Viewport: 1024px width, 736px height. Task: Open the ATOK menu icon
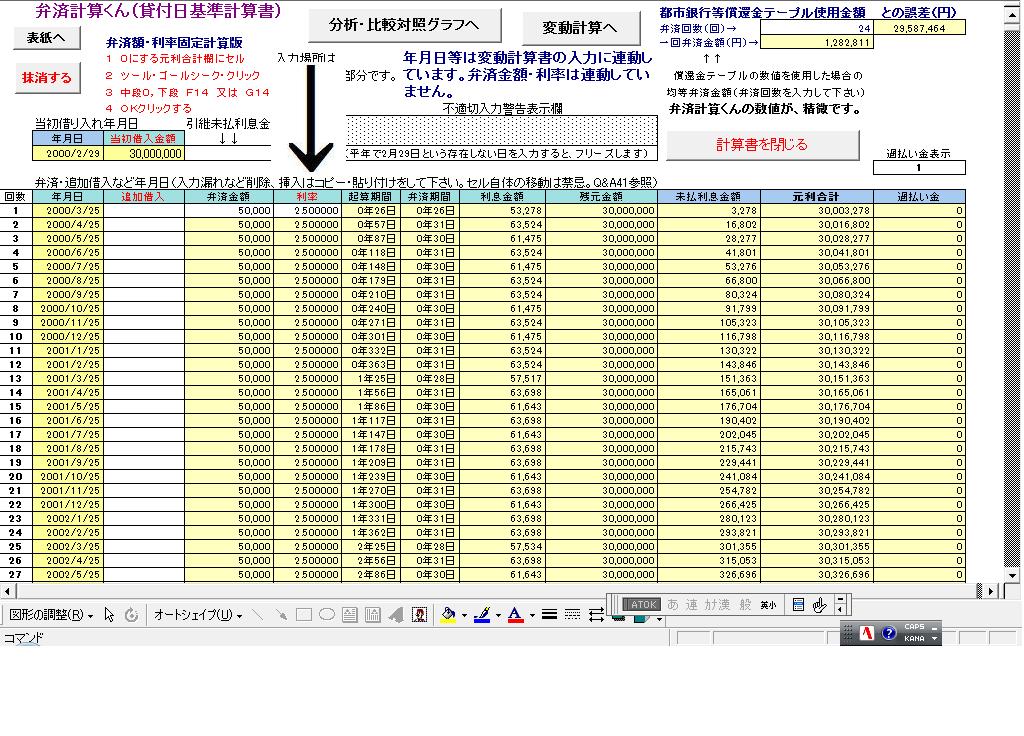pyautogui.click(x=798, y=605)
